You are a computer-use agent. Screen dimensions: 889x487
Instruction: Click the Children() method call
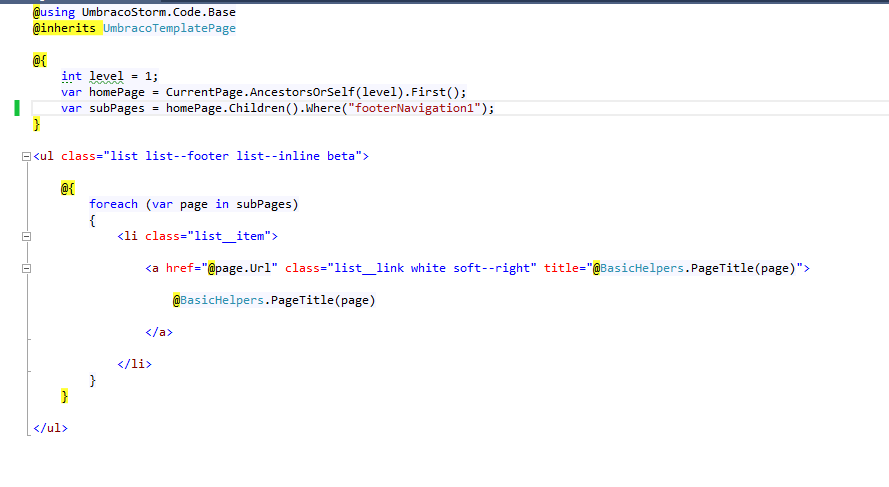point(264,108)
